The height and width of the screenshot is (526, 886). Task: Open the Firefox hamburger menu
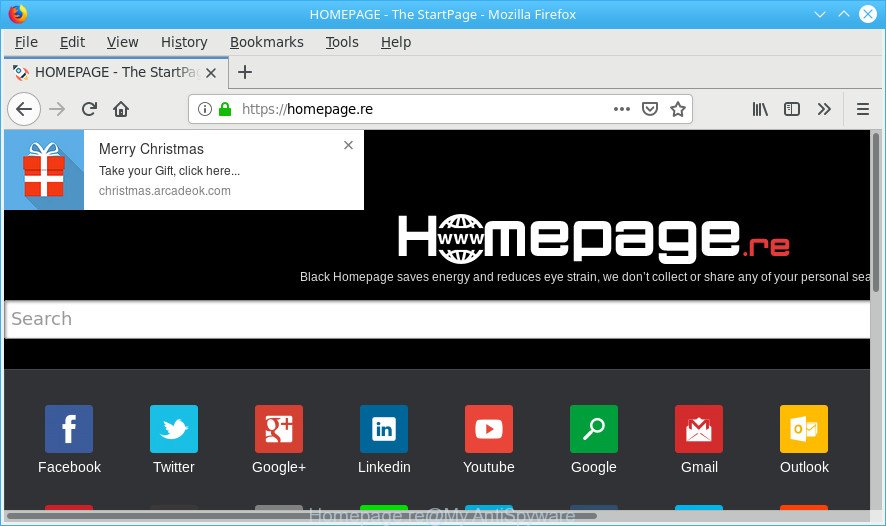pos(862,109)
